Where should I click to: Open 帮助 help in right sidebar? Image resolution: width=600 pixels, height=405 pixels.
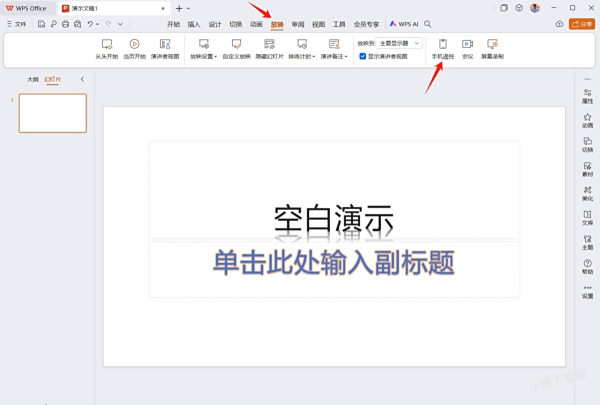click(x=587, y=267)
